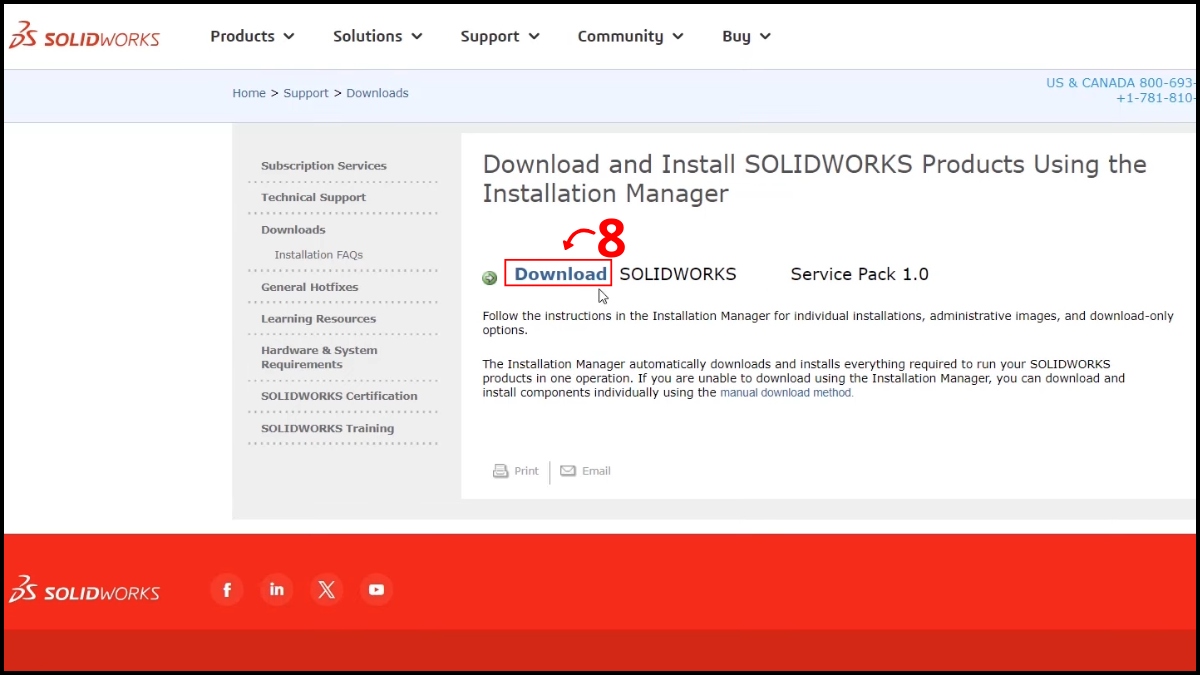Click the Print link
This screenshot has width=1200, height=675.
526,471
